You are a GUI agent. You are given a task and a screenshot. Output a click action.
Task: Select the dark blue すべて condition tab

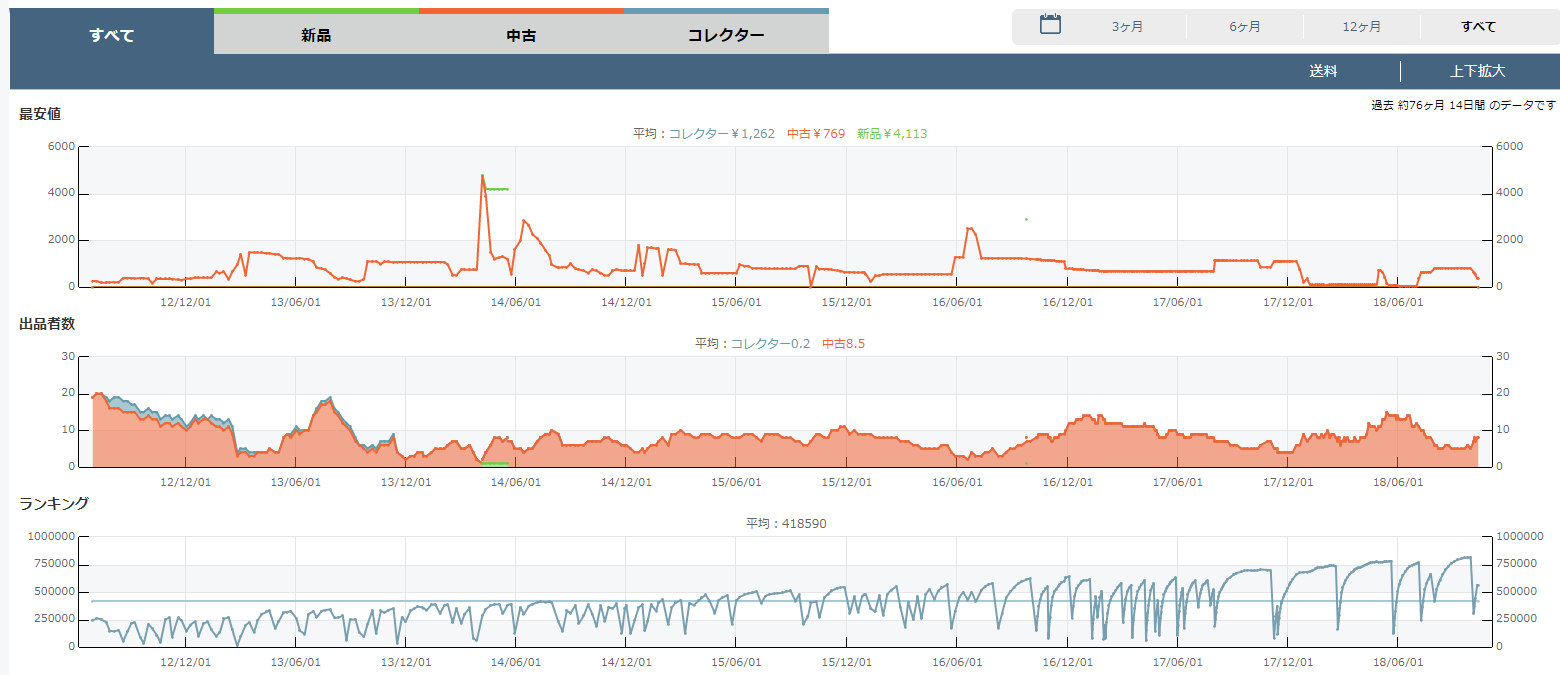[x=111, y=35]
